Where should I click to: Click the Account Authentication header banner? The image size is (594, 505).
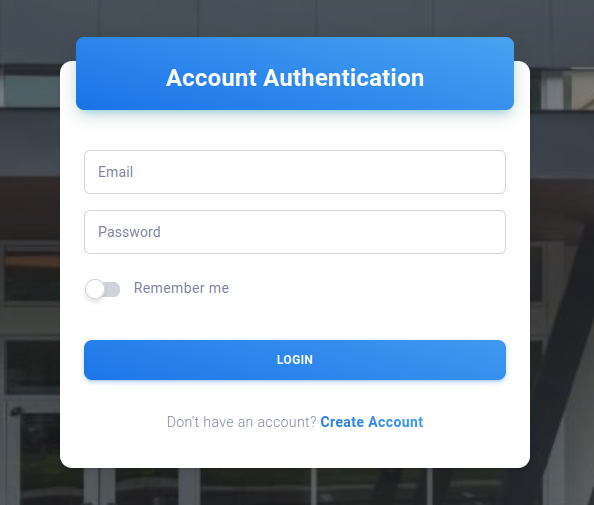point(295,73)
